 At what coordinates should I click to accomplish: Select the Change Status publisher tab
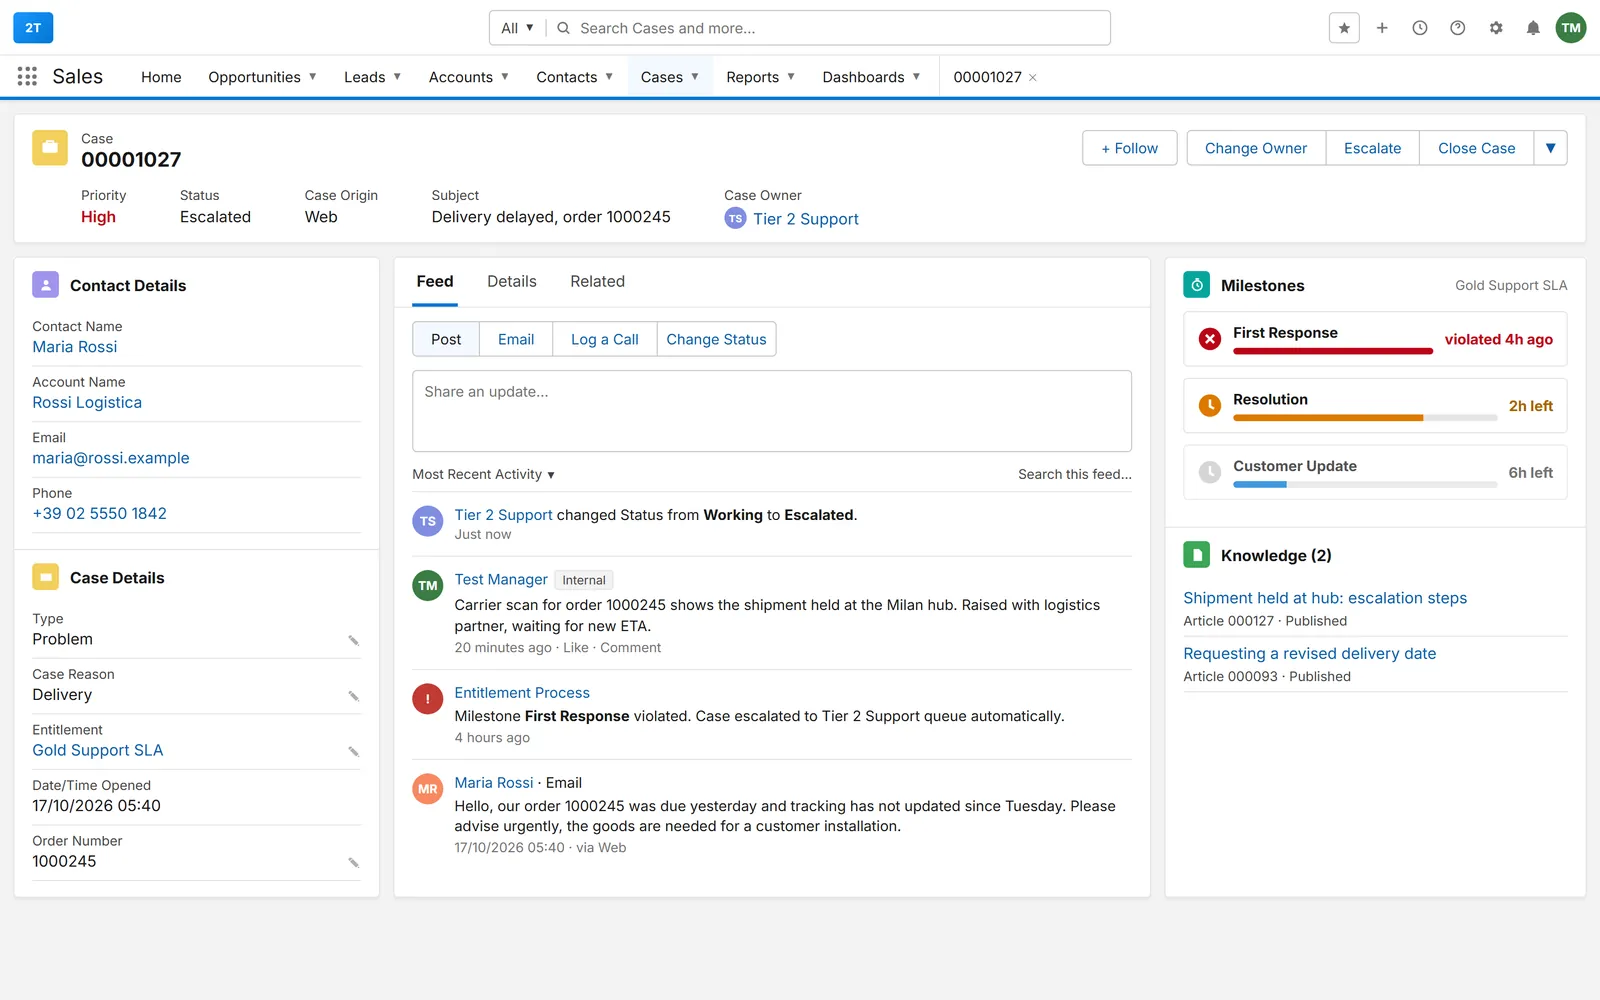tap(716, 339)
